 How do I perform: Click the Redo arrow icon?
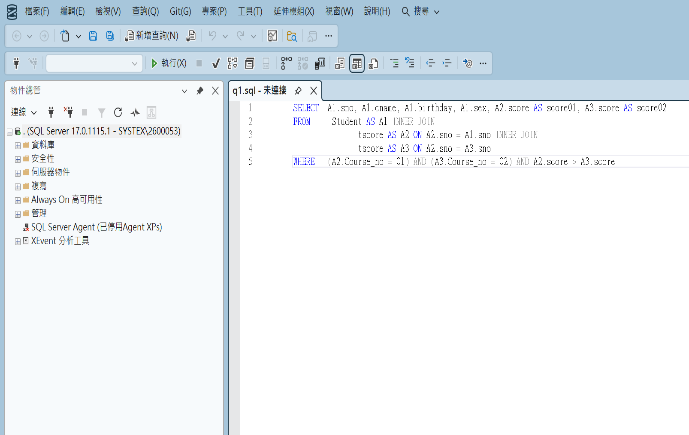(240, 36)
